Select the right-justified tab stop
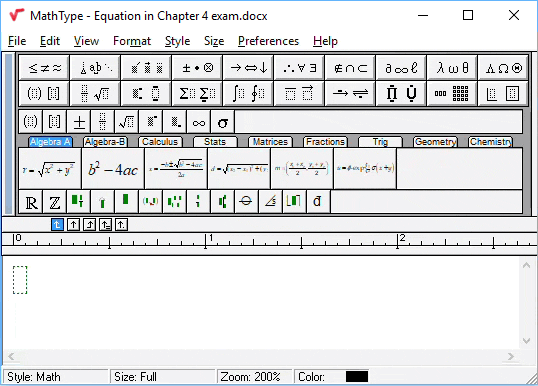538x386 pixels. click(90, 225)
